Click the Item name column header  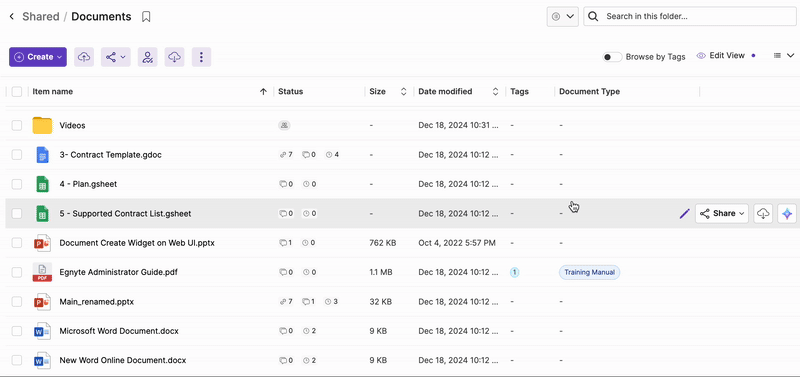tap(53, 92)
